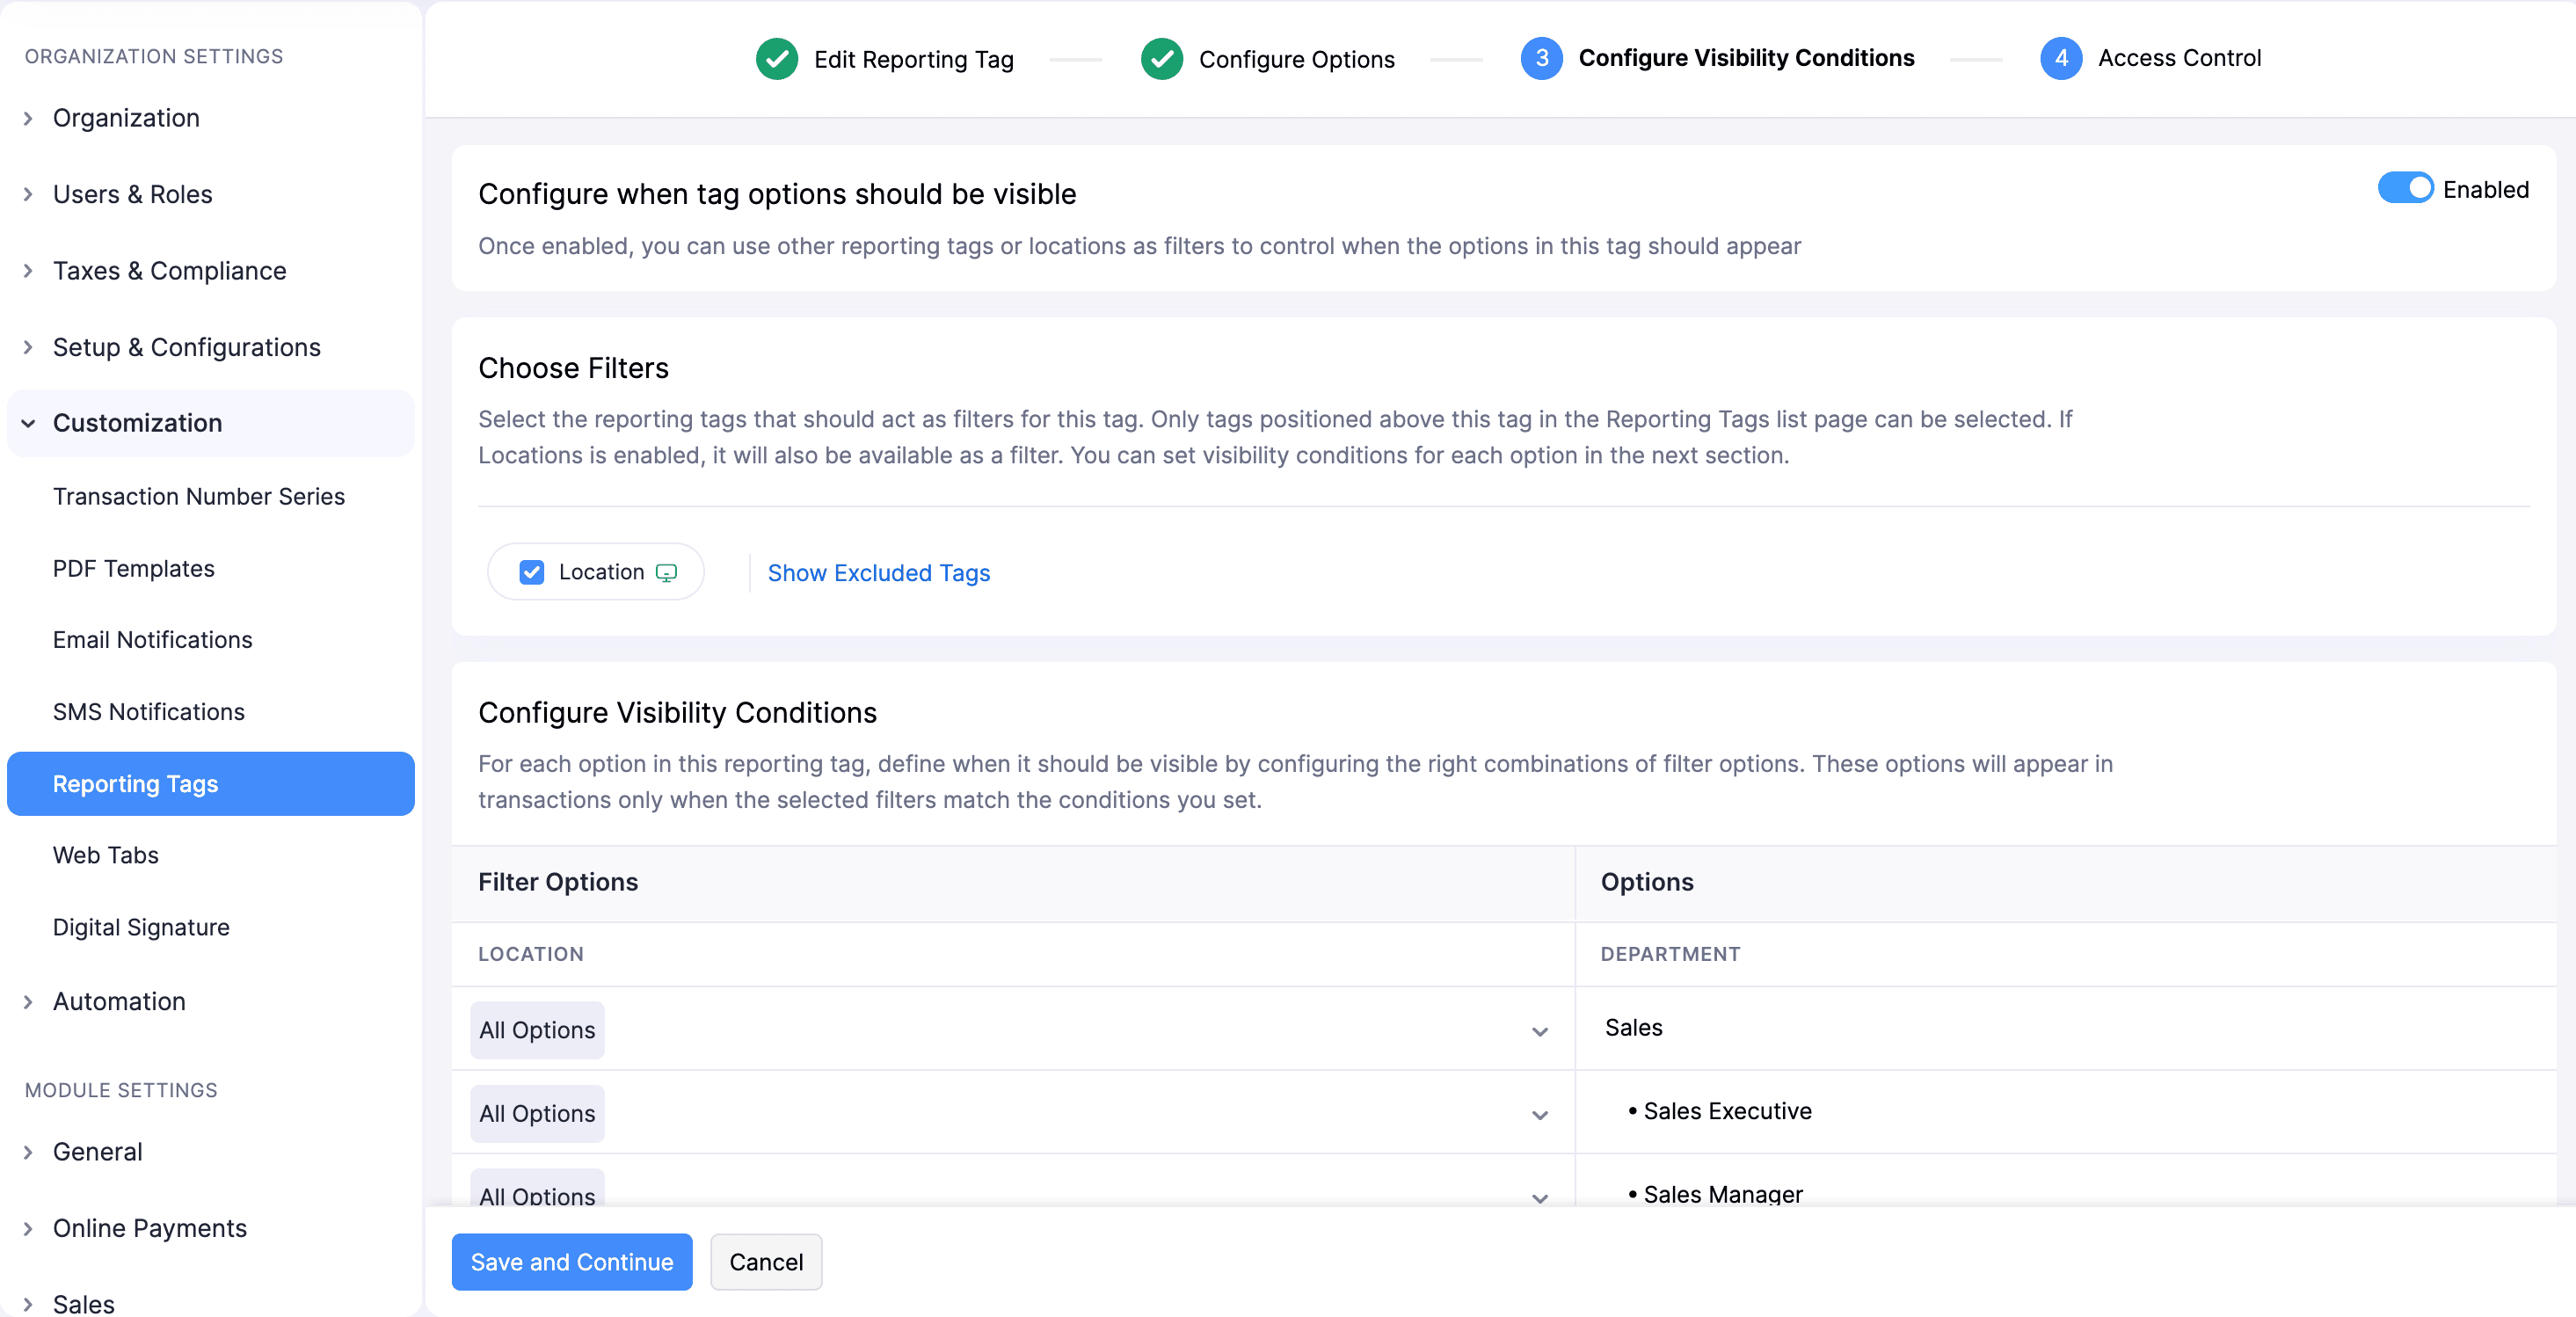The height and width of the screenshot is (1317, 2576).
Task: Click the checkmark icon on Configure Options step
Action: pos(1161,59)
